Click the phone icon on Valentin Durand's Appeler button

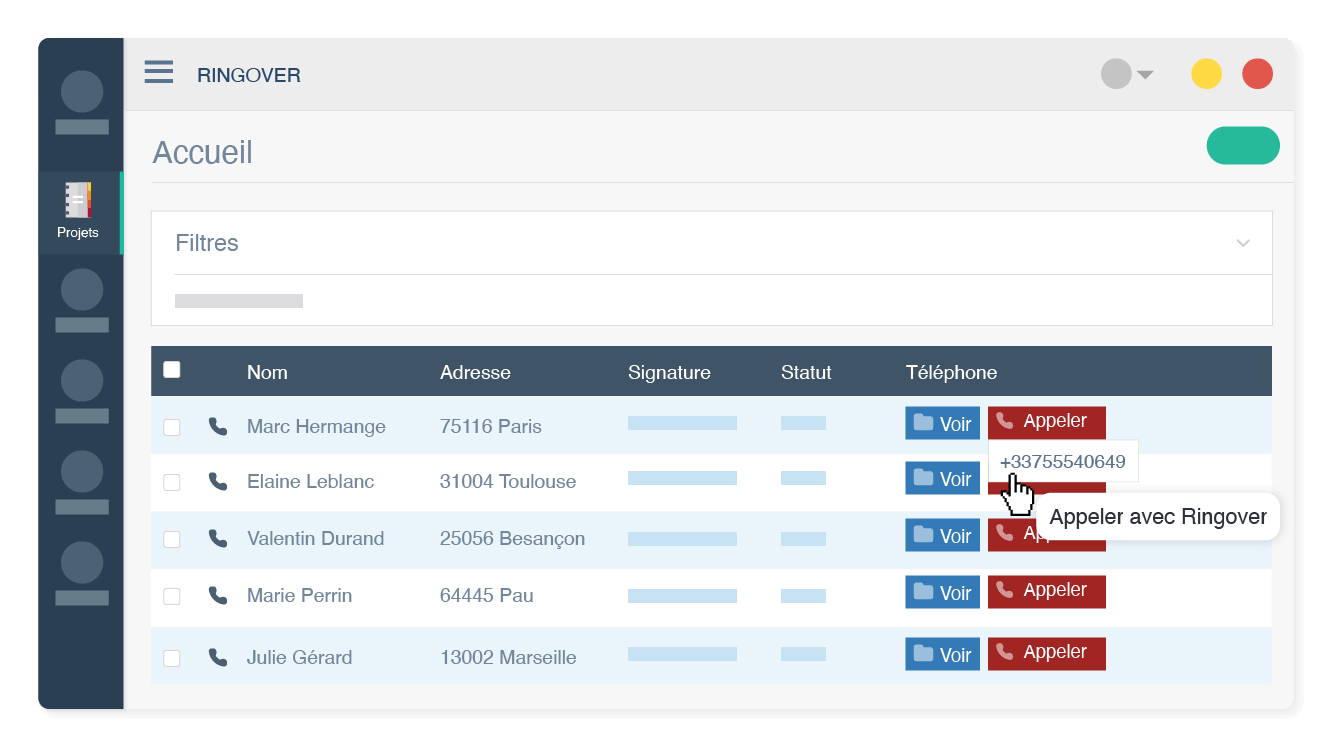pyautogui.click(x=1003, y=534)
